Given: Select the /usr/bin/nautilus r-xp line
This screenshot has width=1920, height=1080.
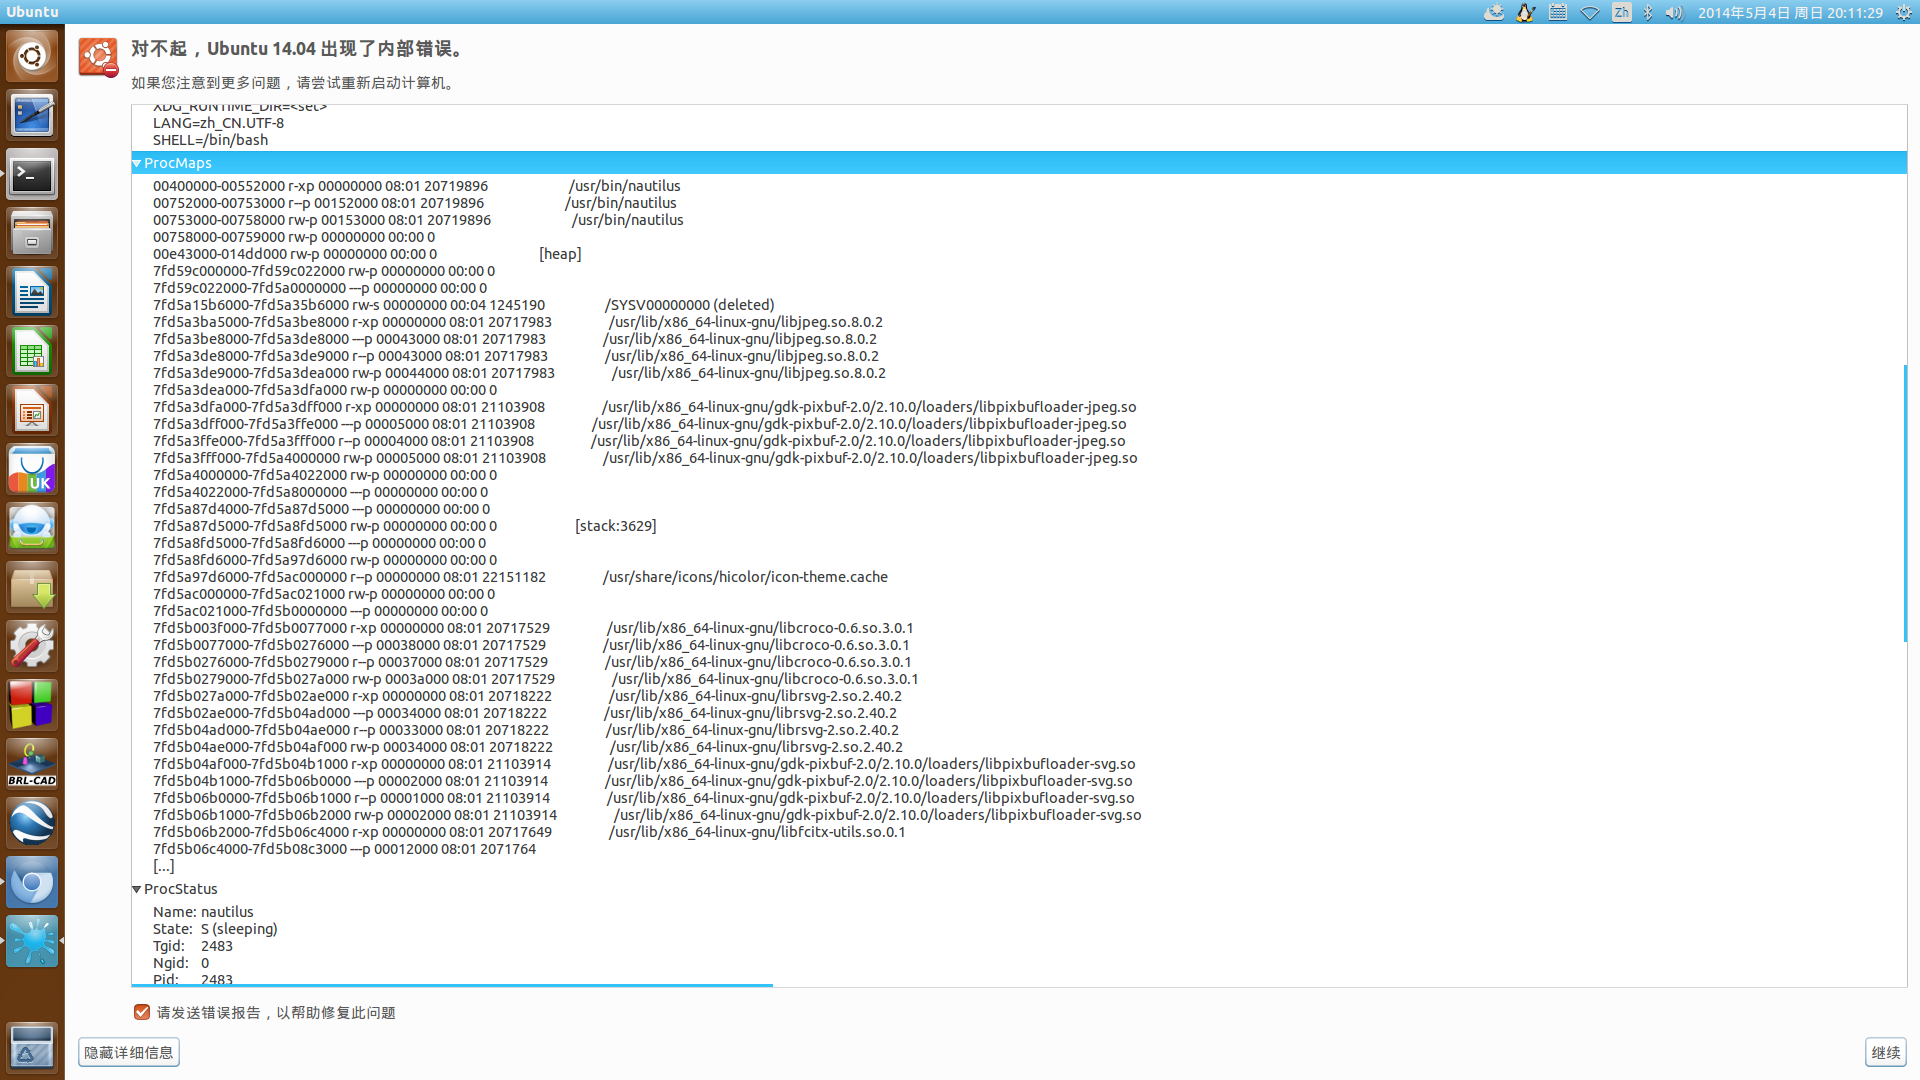Looking at the screenshot, I should 417,186.
